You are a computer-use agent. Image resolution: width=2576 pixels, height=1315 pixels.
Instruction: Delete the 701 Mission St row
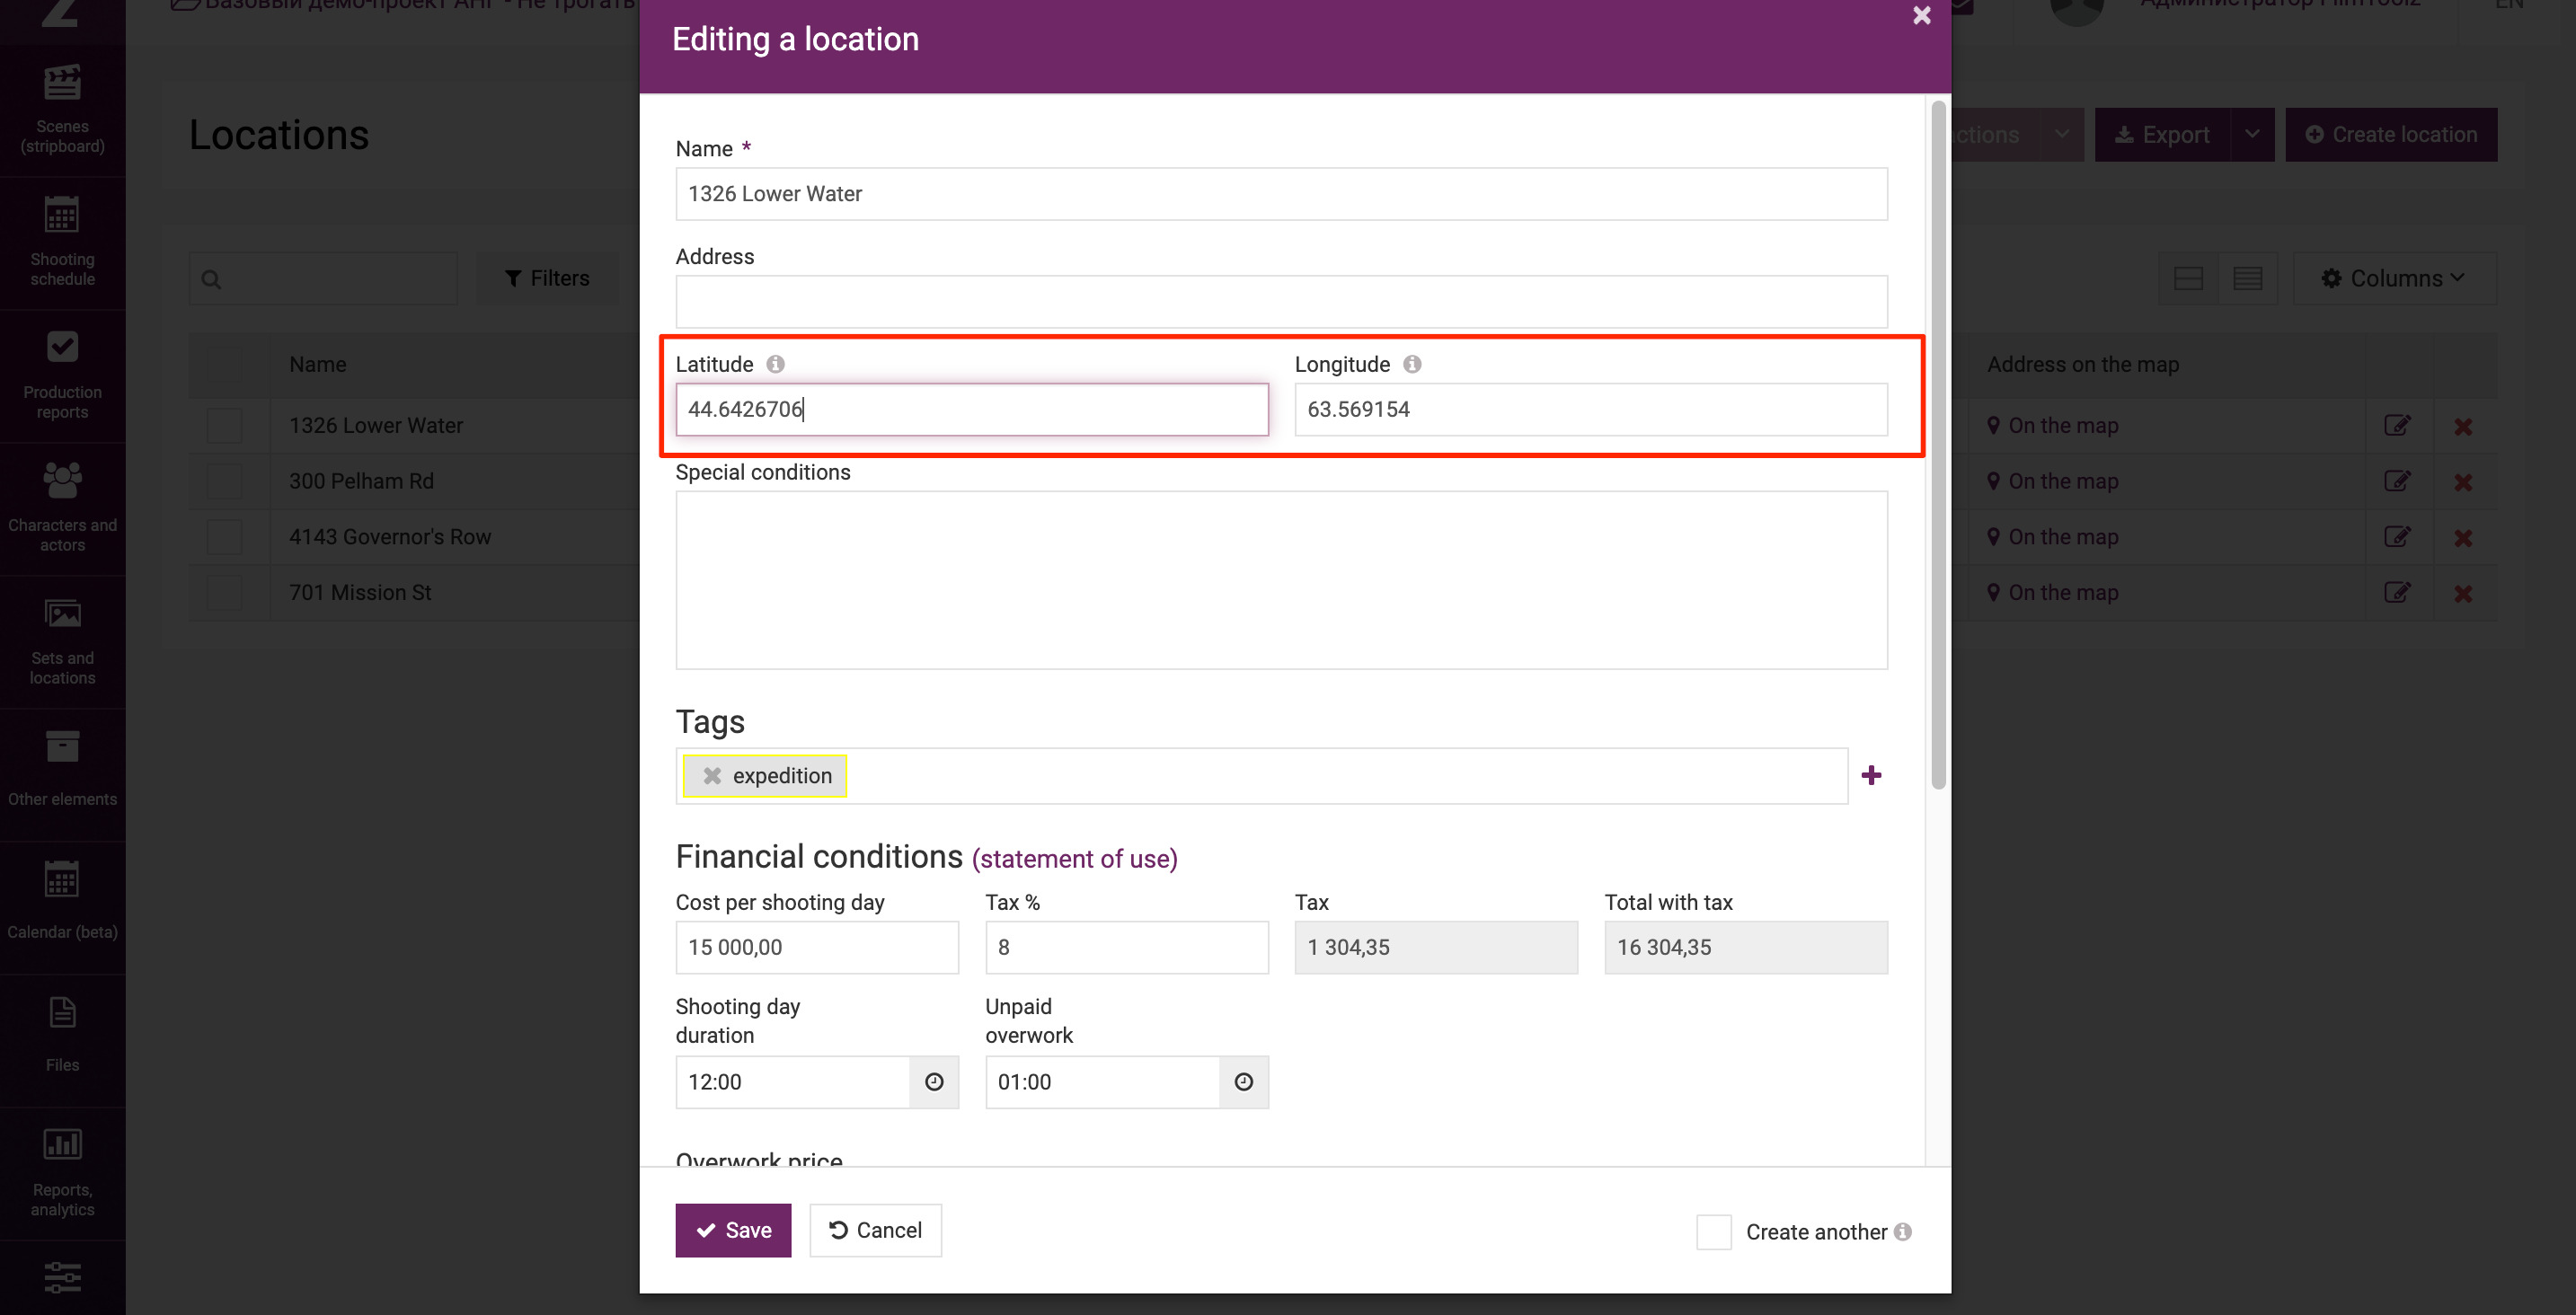click(x=2463, y=595)
